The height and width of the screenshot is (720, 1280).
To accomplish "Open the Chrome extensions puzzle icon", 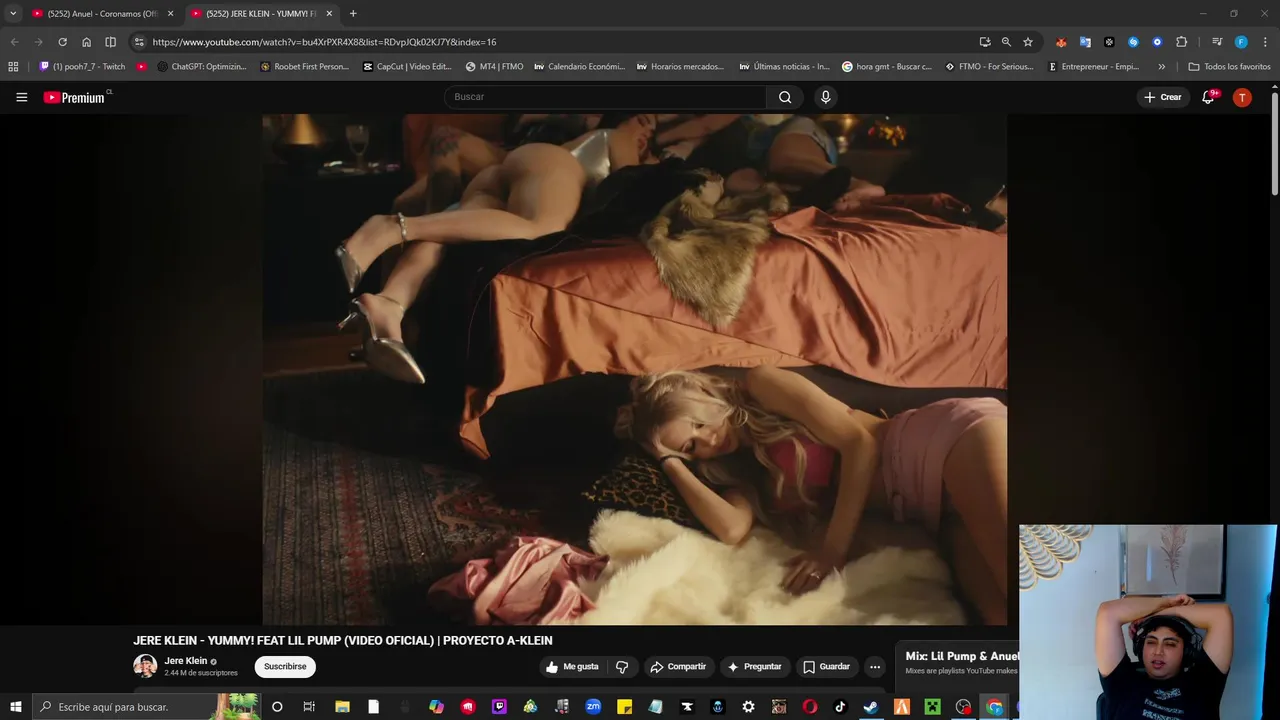I will 1181,42.
